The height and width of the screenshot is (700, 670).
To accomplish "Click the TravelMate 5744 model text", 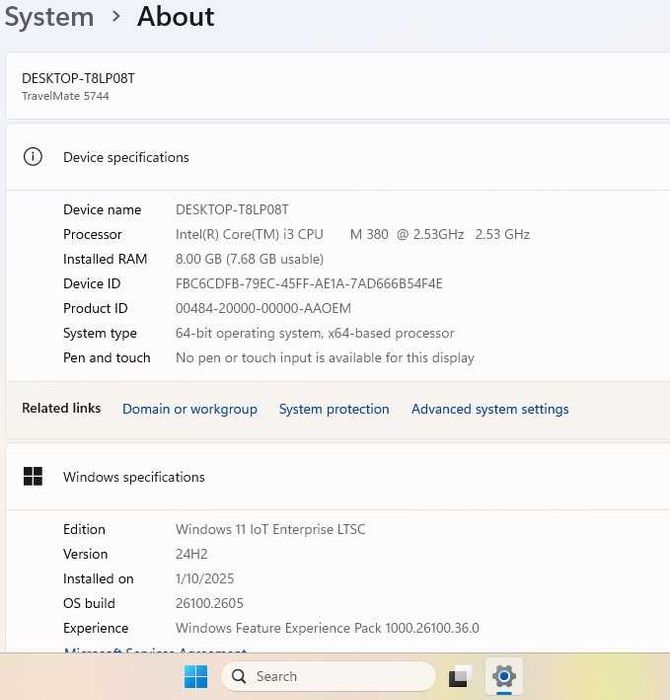I will coord(65,96).
